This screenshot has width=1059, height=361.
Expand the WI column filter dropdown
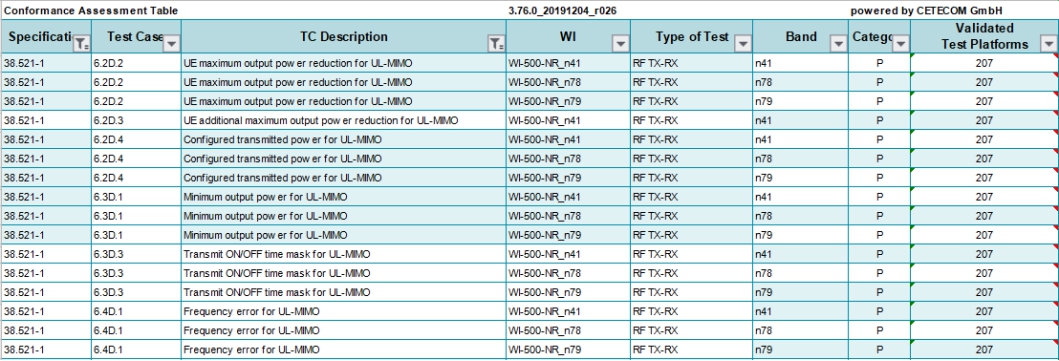point(621,44)
